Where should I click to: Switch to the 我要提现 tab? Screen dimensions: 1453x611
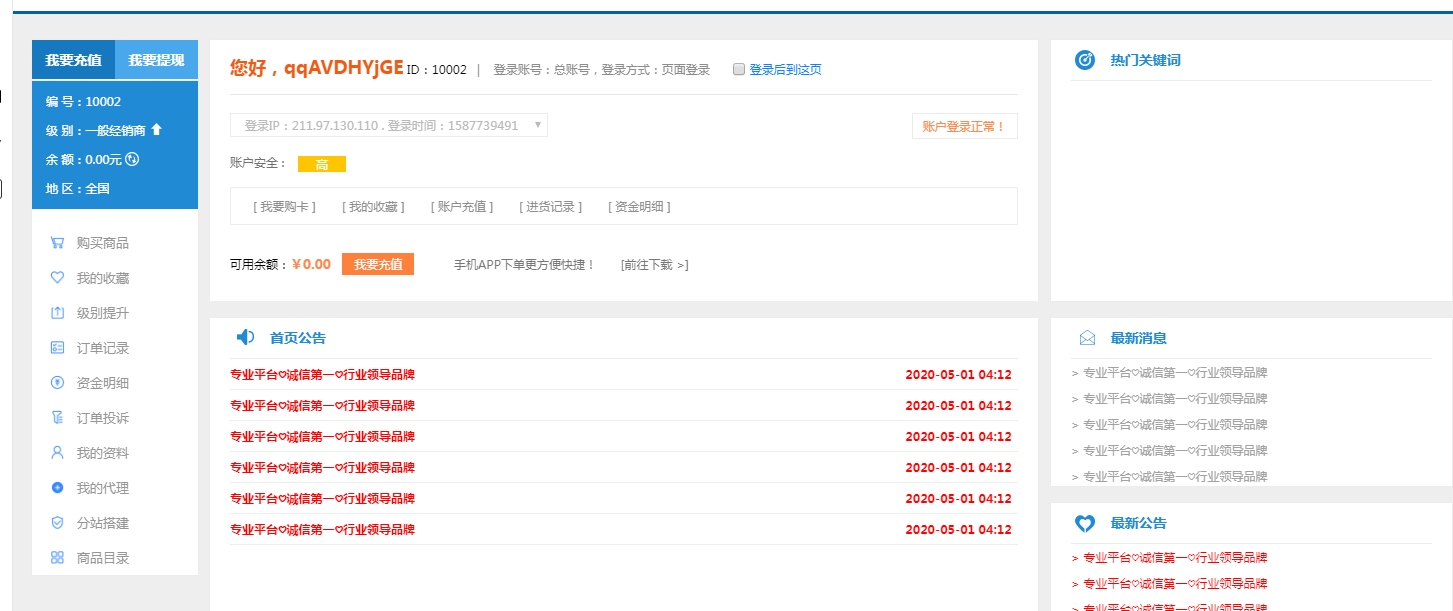point(156,60)
